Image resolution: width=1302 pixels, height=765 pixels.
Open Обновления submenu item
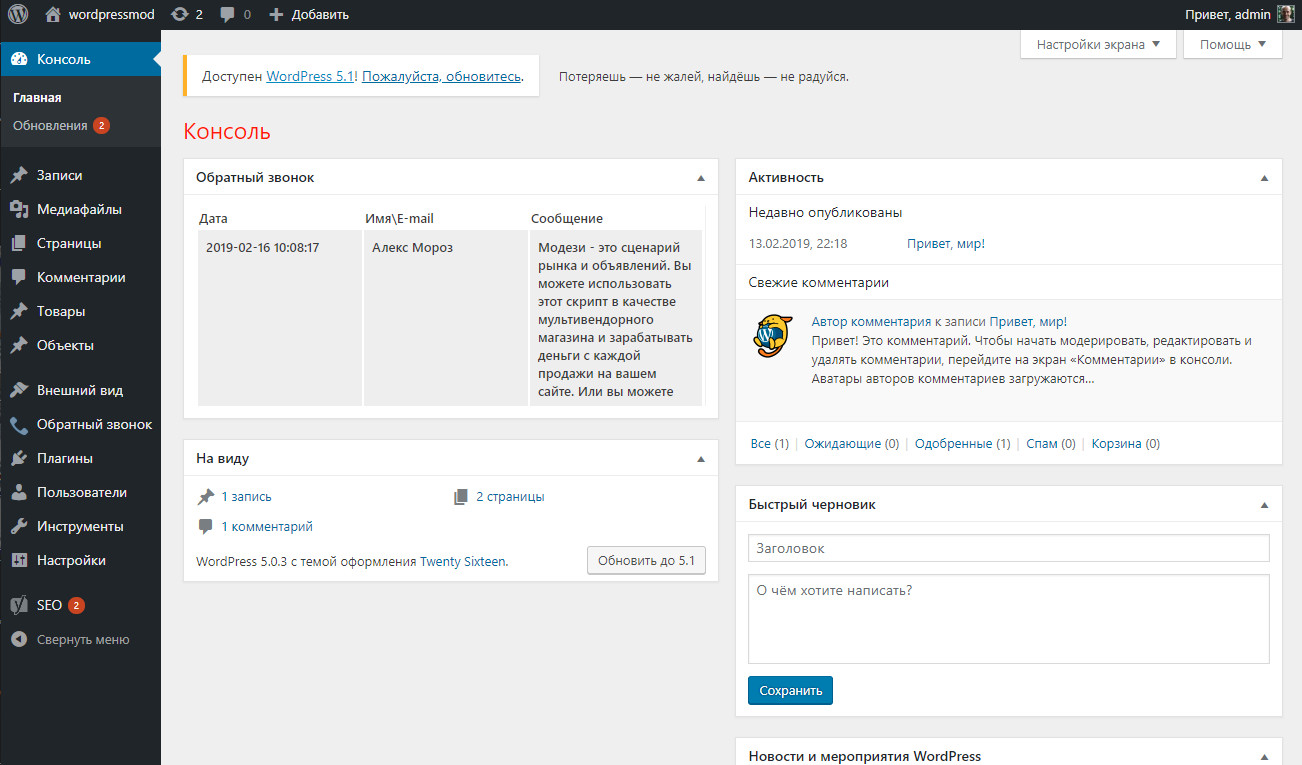(x=61, y=125)
